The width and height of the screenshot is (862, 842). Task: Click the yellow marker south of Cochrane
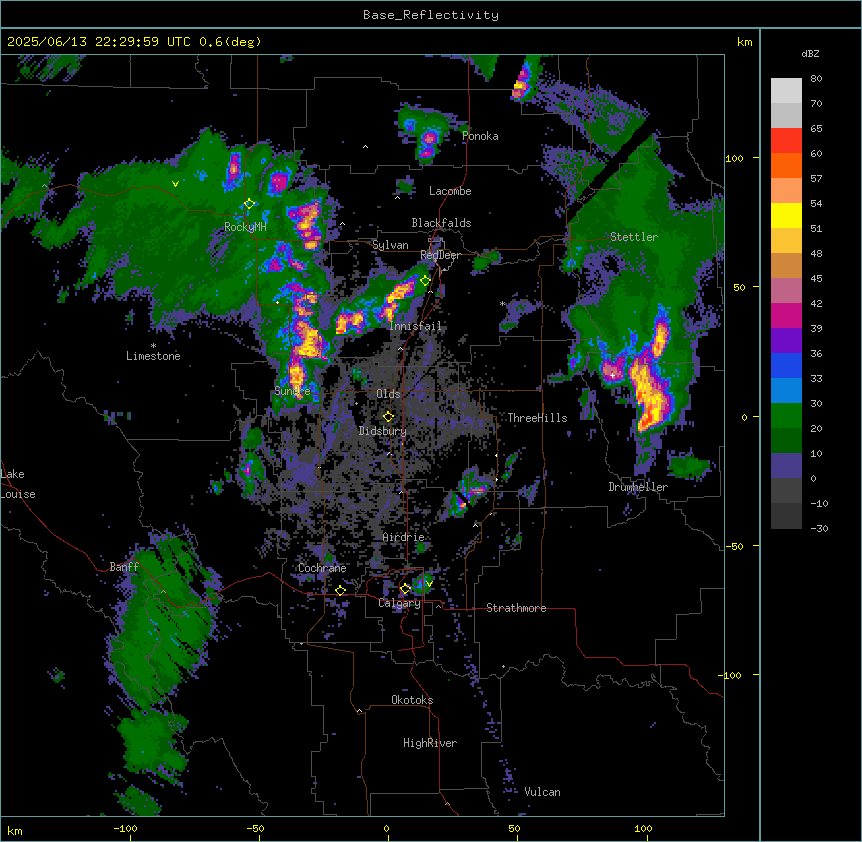[340, 590]
